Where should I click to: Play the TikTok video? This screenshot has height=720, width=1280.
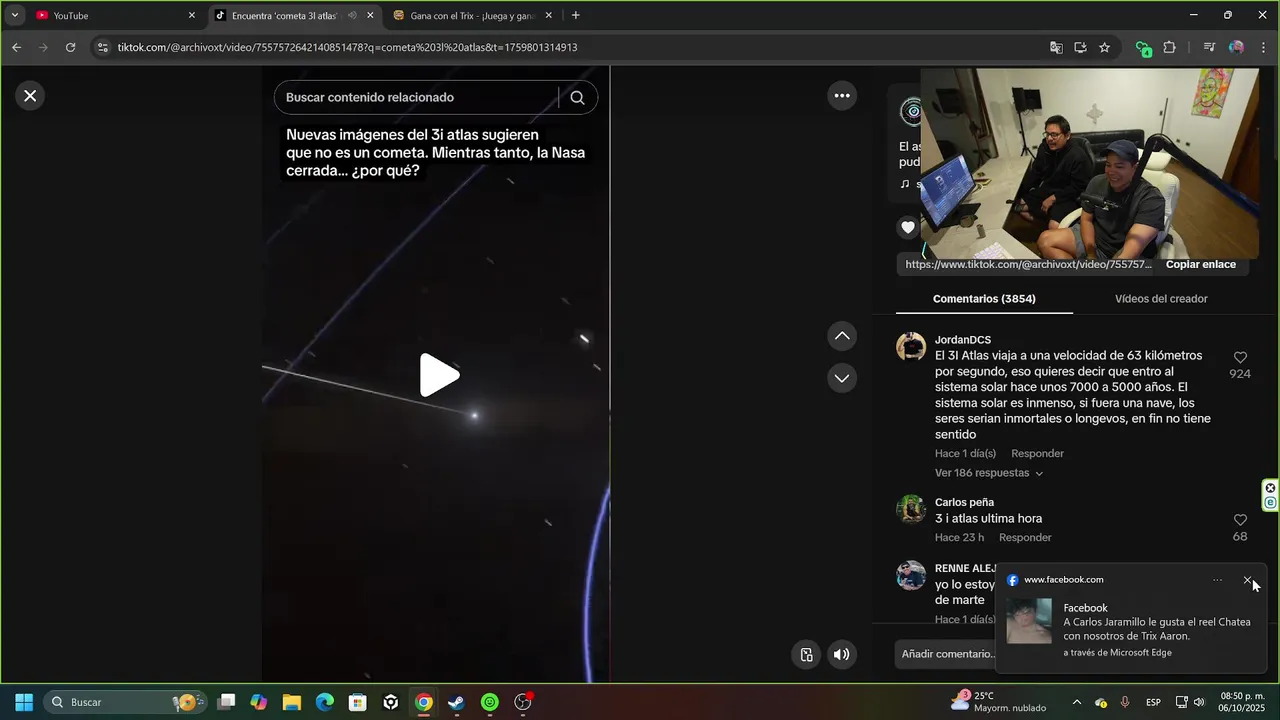coord(439,375)
